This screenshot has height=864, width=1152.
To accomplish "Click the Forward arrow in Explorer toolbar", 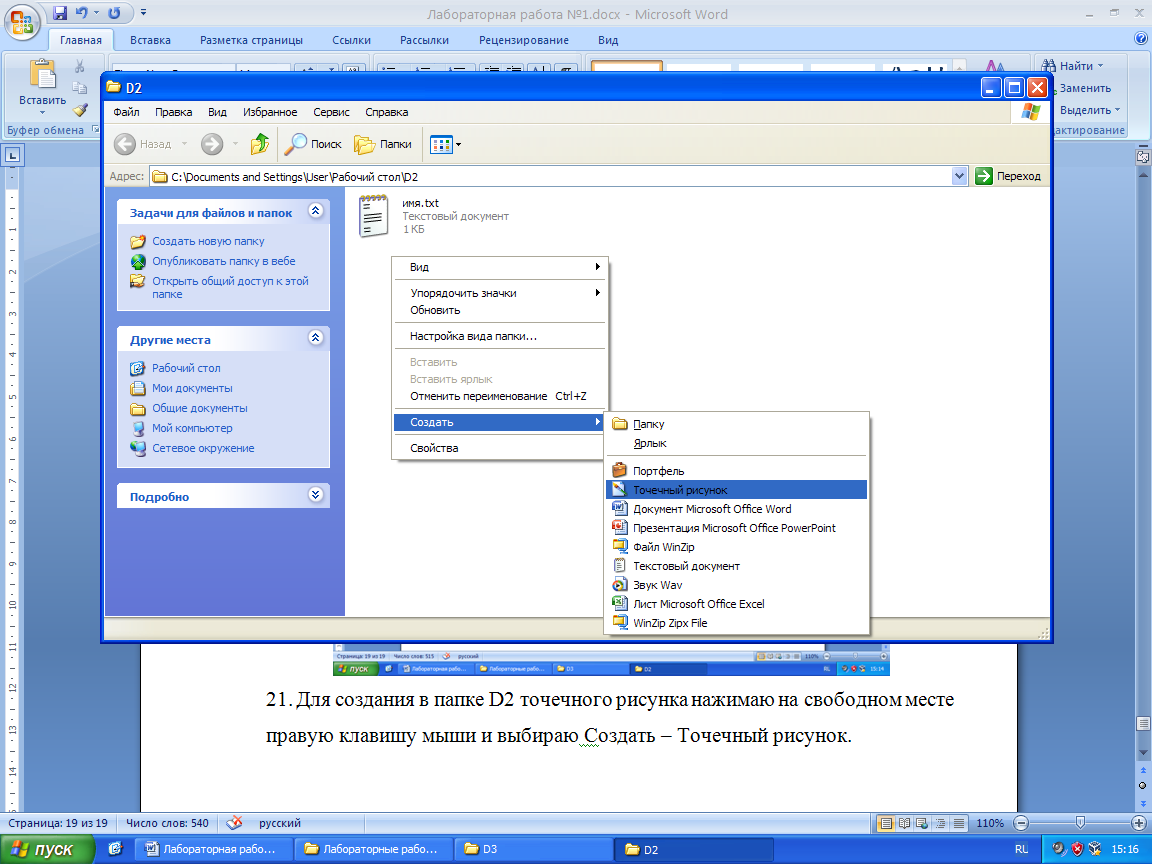I will click(212, 144).
